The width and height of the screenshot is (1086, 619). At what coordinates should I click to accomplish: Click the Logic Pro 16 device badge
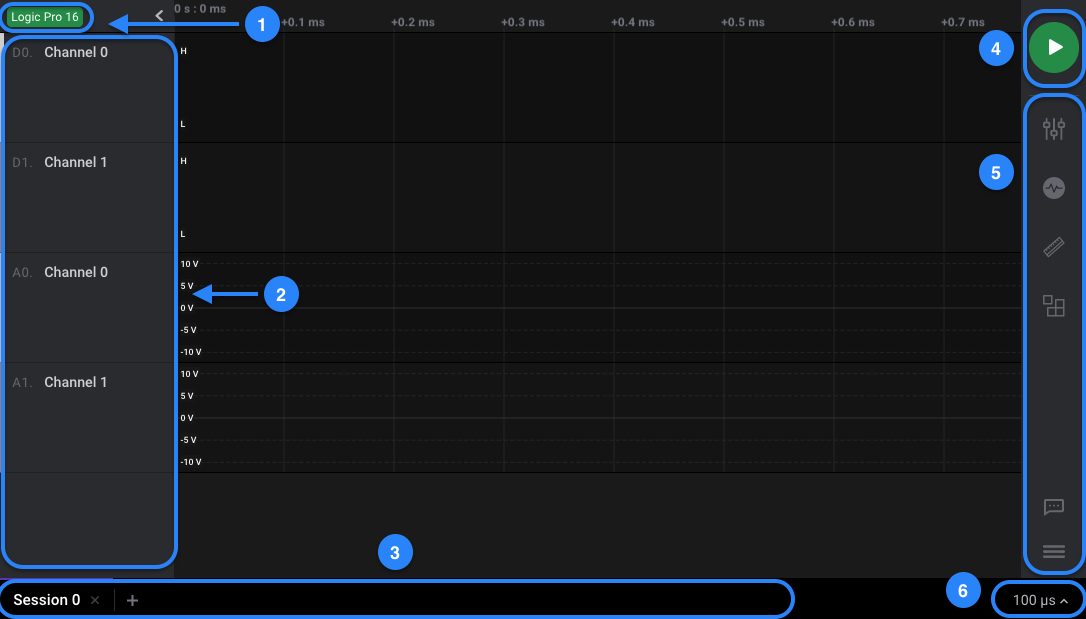[x=45, y=17]
